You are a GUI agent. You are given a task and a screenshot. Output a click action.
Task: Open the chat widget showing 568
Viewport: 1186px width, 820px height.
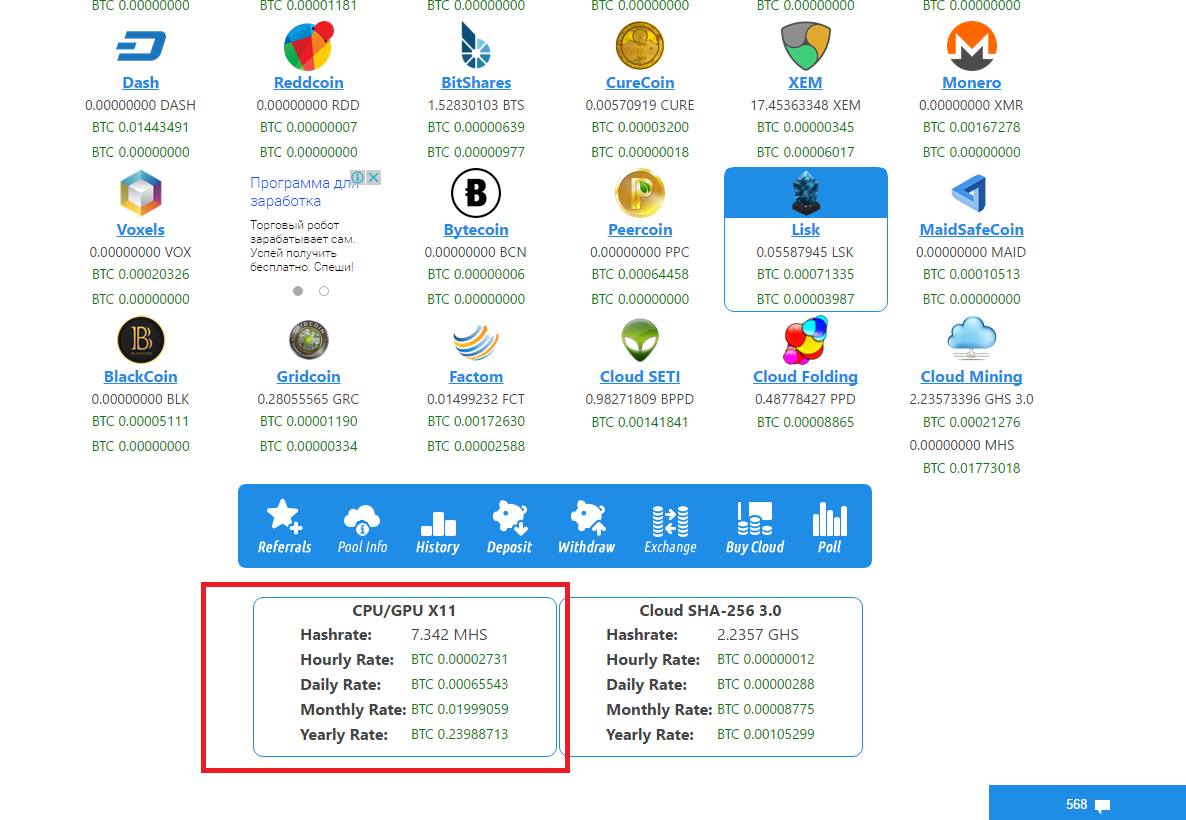coord(1087,803)
